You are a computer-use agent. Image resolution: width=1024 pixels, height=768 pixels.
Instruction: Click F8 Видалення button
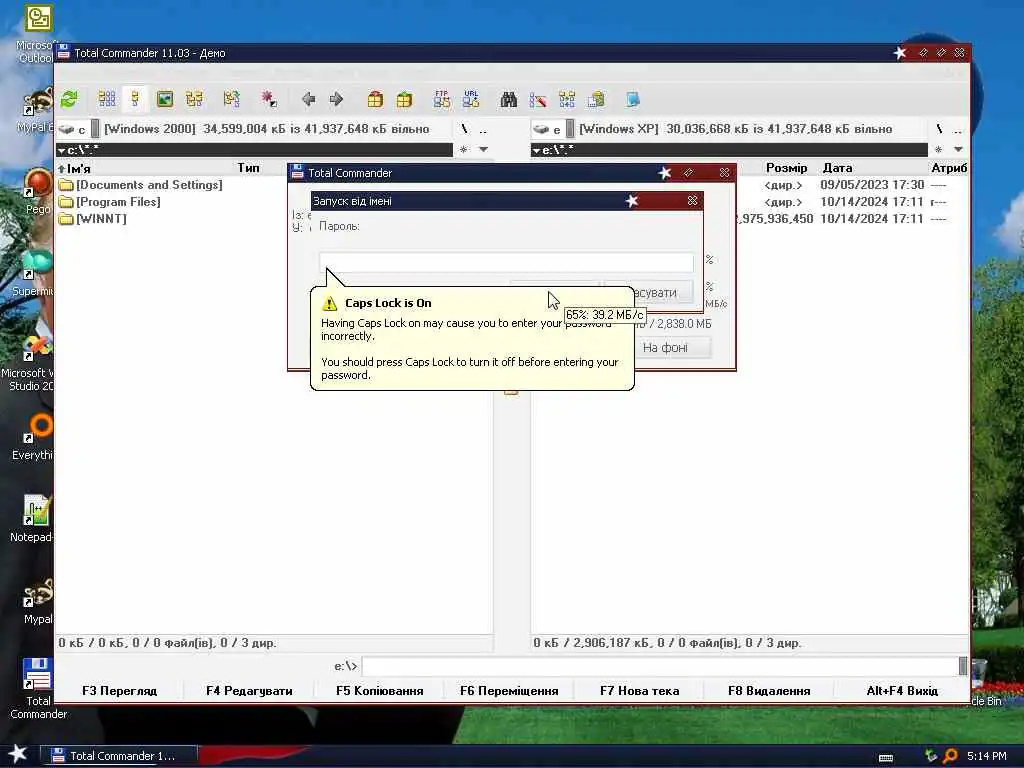[x=769, y=690]
